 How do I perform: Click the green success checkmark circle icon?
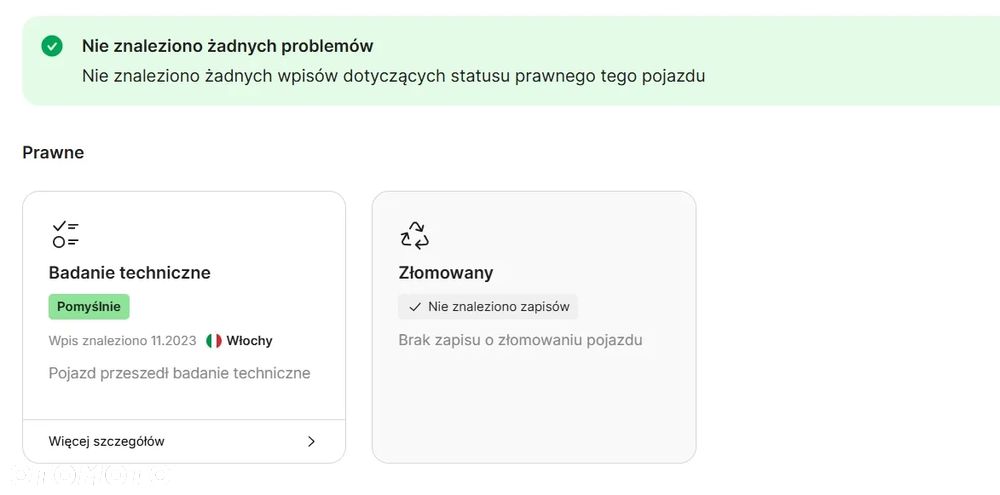pyautogui.click(x=52, y=46)
